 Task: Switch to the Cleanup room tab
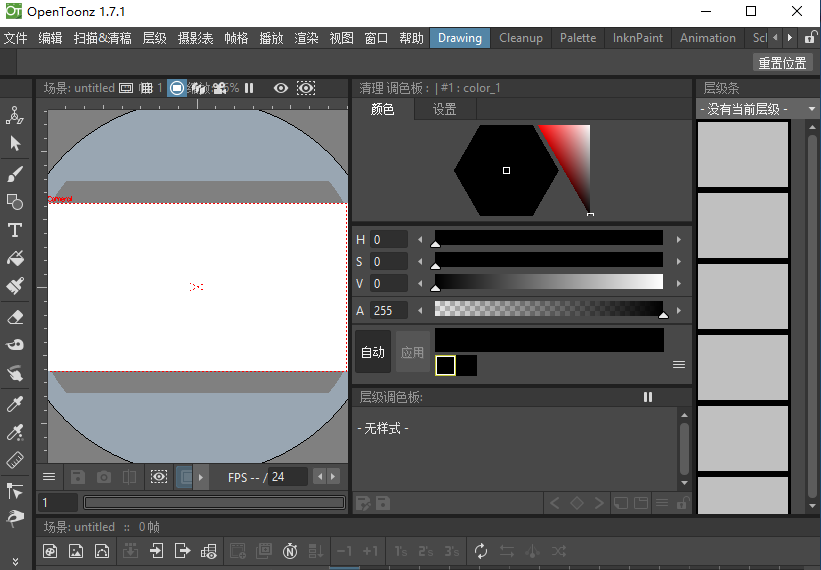coord(520,38)
